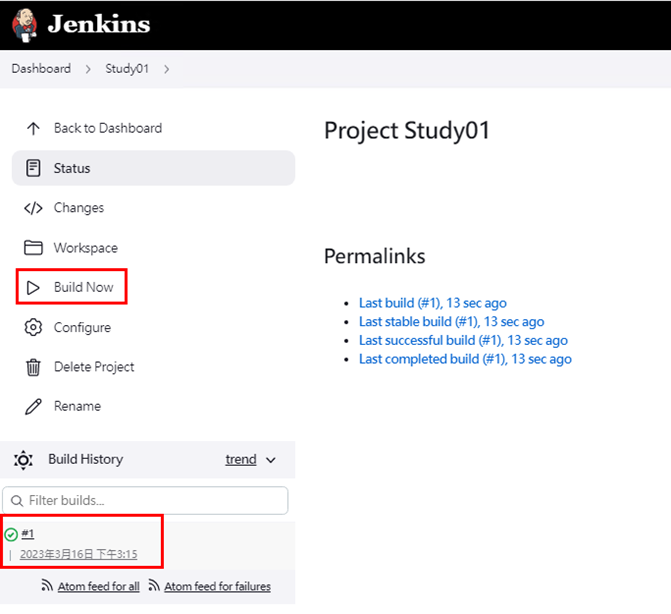Open the Changes sidebar item

point(79,208)
